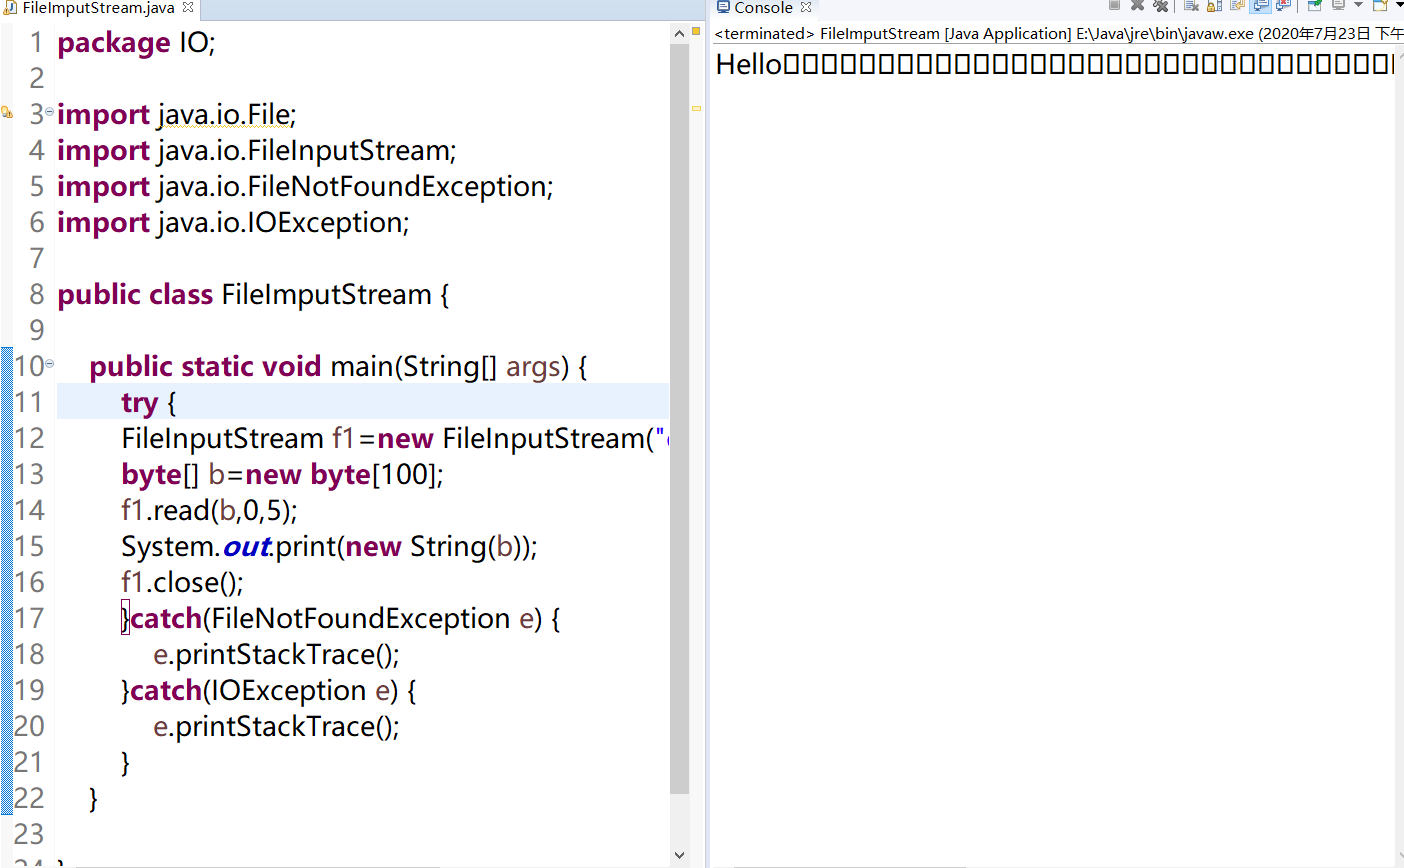Viewport: 1404px width, 868px height.
Task: Click the 'public class FileImputStream {' line
Action: 253,295
